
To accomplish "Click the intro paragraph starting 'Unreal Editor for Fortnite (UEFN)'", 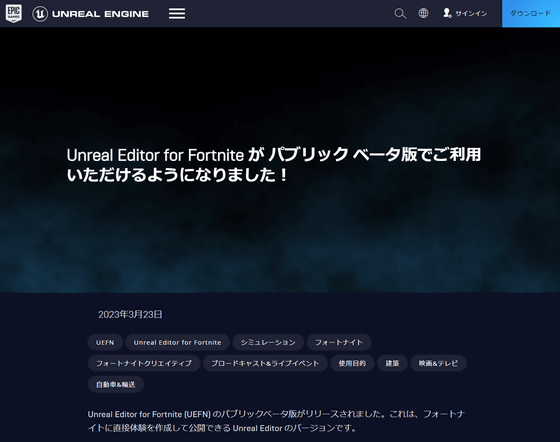I will pyautogui.click(x=276, y=421).
